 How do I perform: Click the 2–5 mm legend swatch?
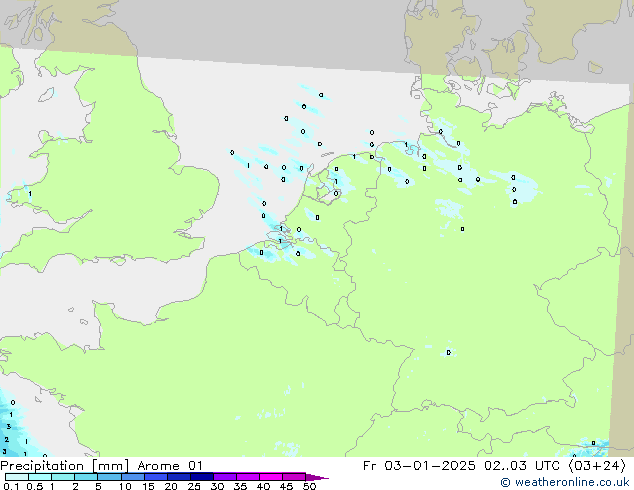(x=86, y=477)
